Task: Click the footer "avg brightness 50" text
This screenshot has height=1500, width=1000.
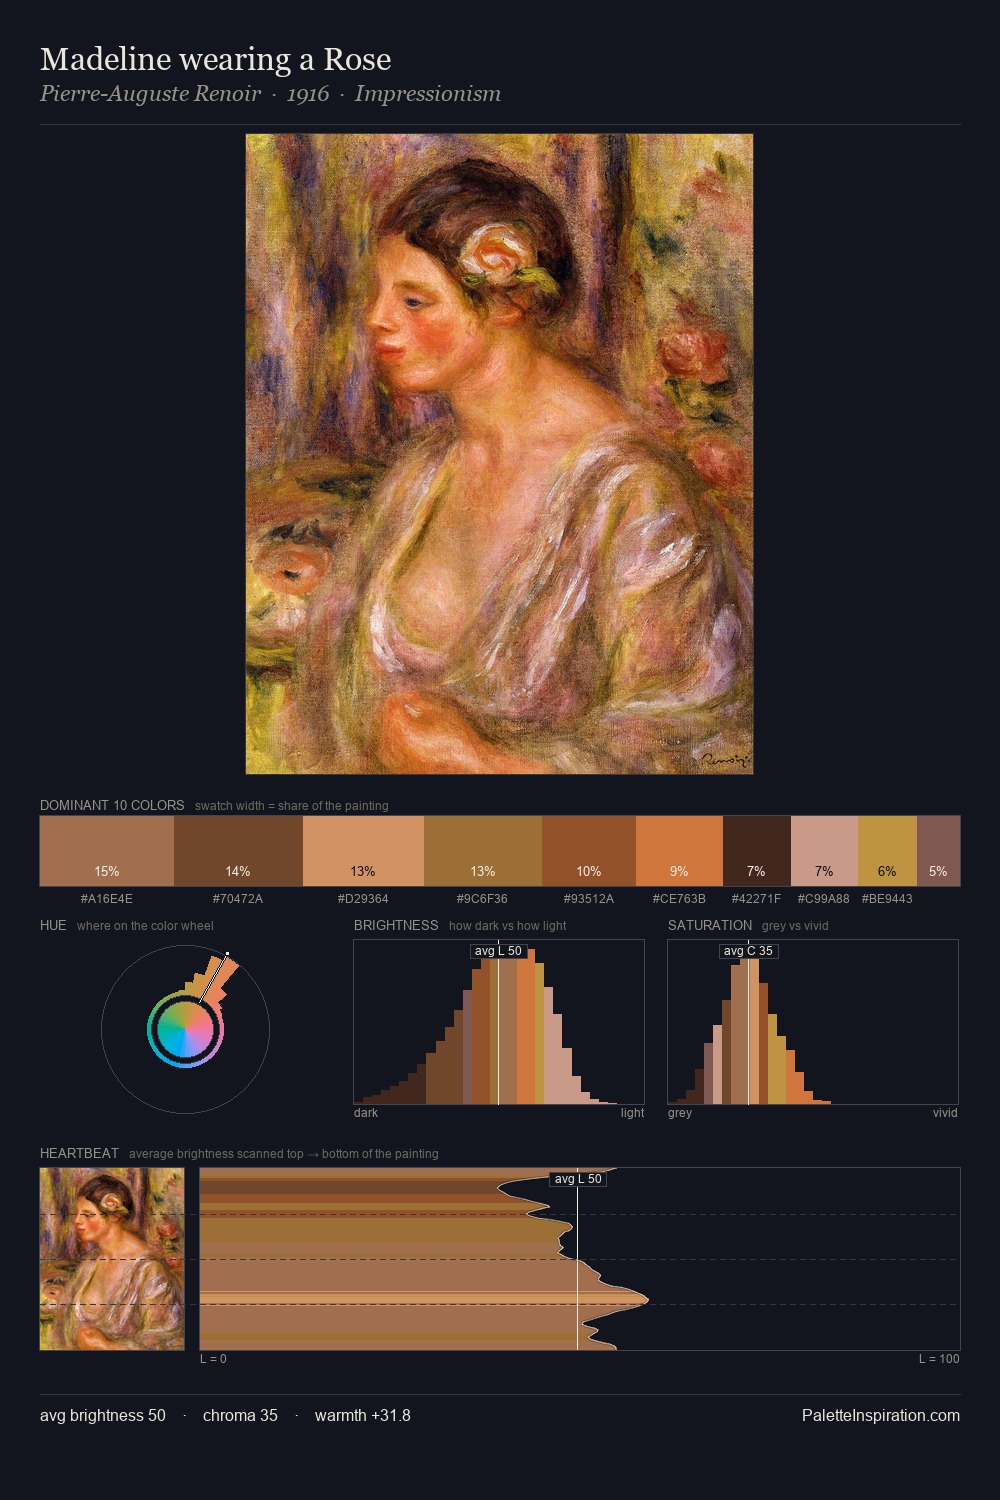Action: 103,1415
